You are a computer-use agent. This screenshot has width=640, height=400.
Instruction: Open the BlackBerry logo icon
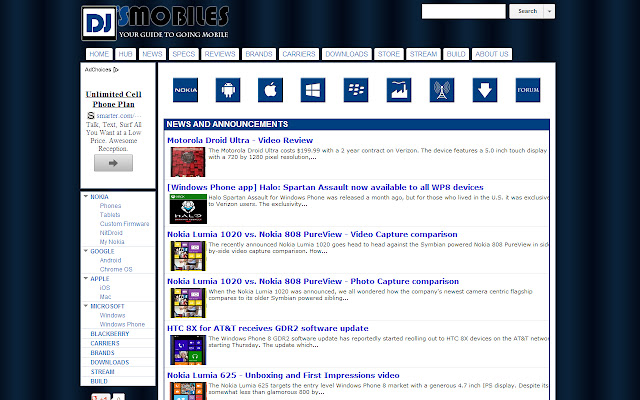(356, 90)
